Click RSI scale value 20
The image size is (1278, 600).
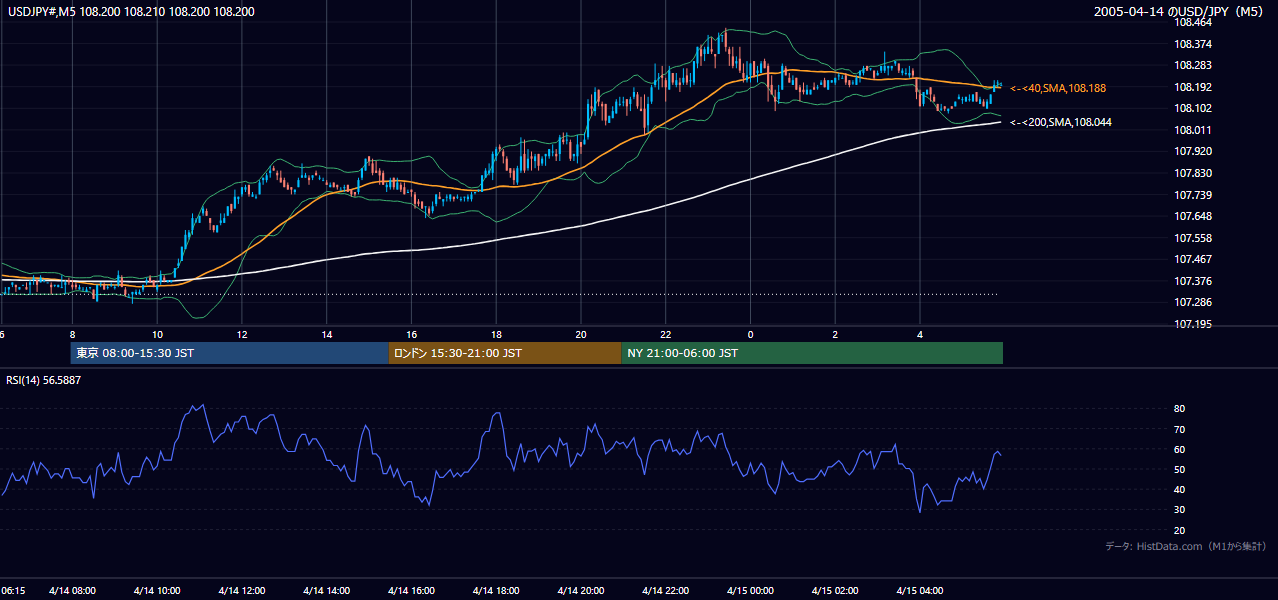coord(1179,530)
